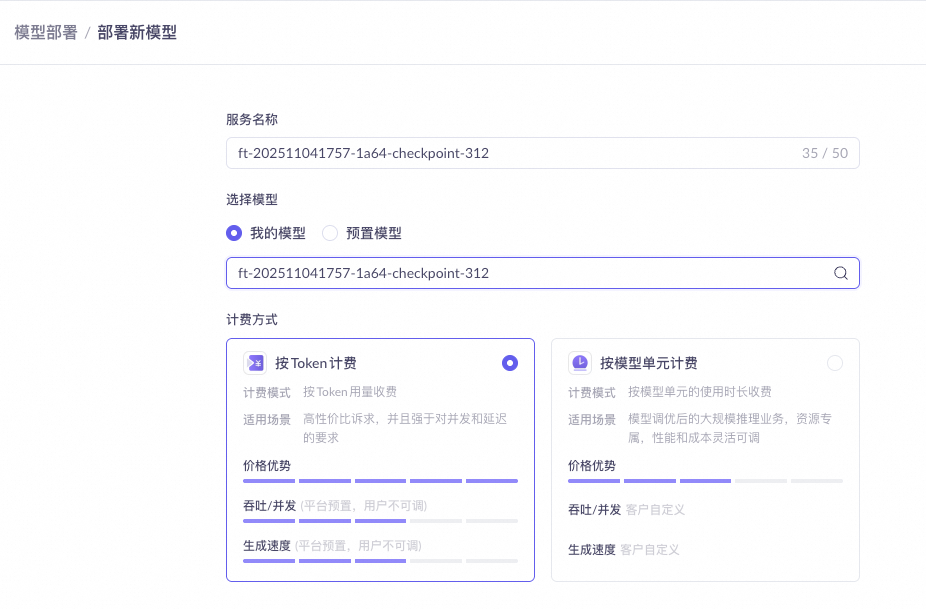This screenshot has height=609, width=926.
Task: Click 客户自定义 next to 吞吐/并发
Action: [656, 510]
